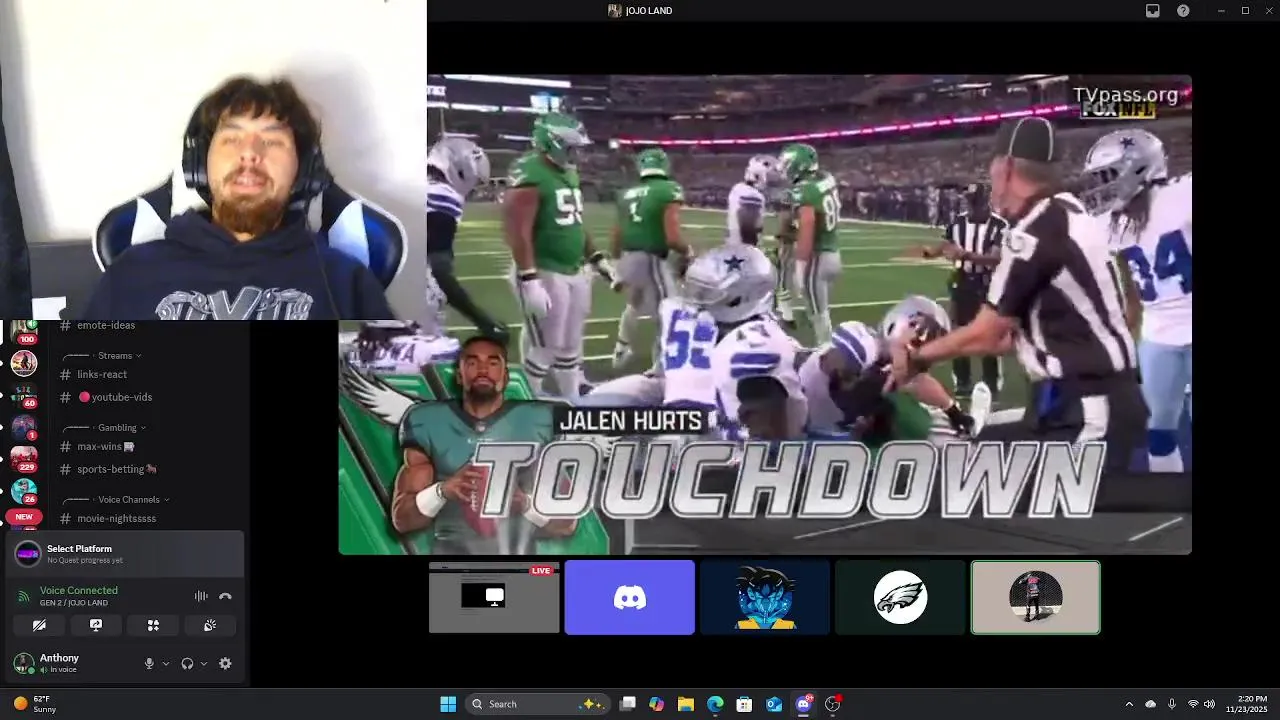Open Anthony's user profile avatar
The width and height of the screenshot is (1280, 720).
coord(23,663)
